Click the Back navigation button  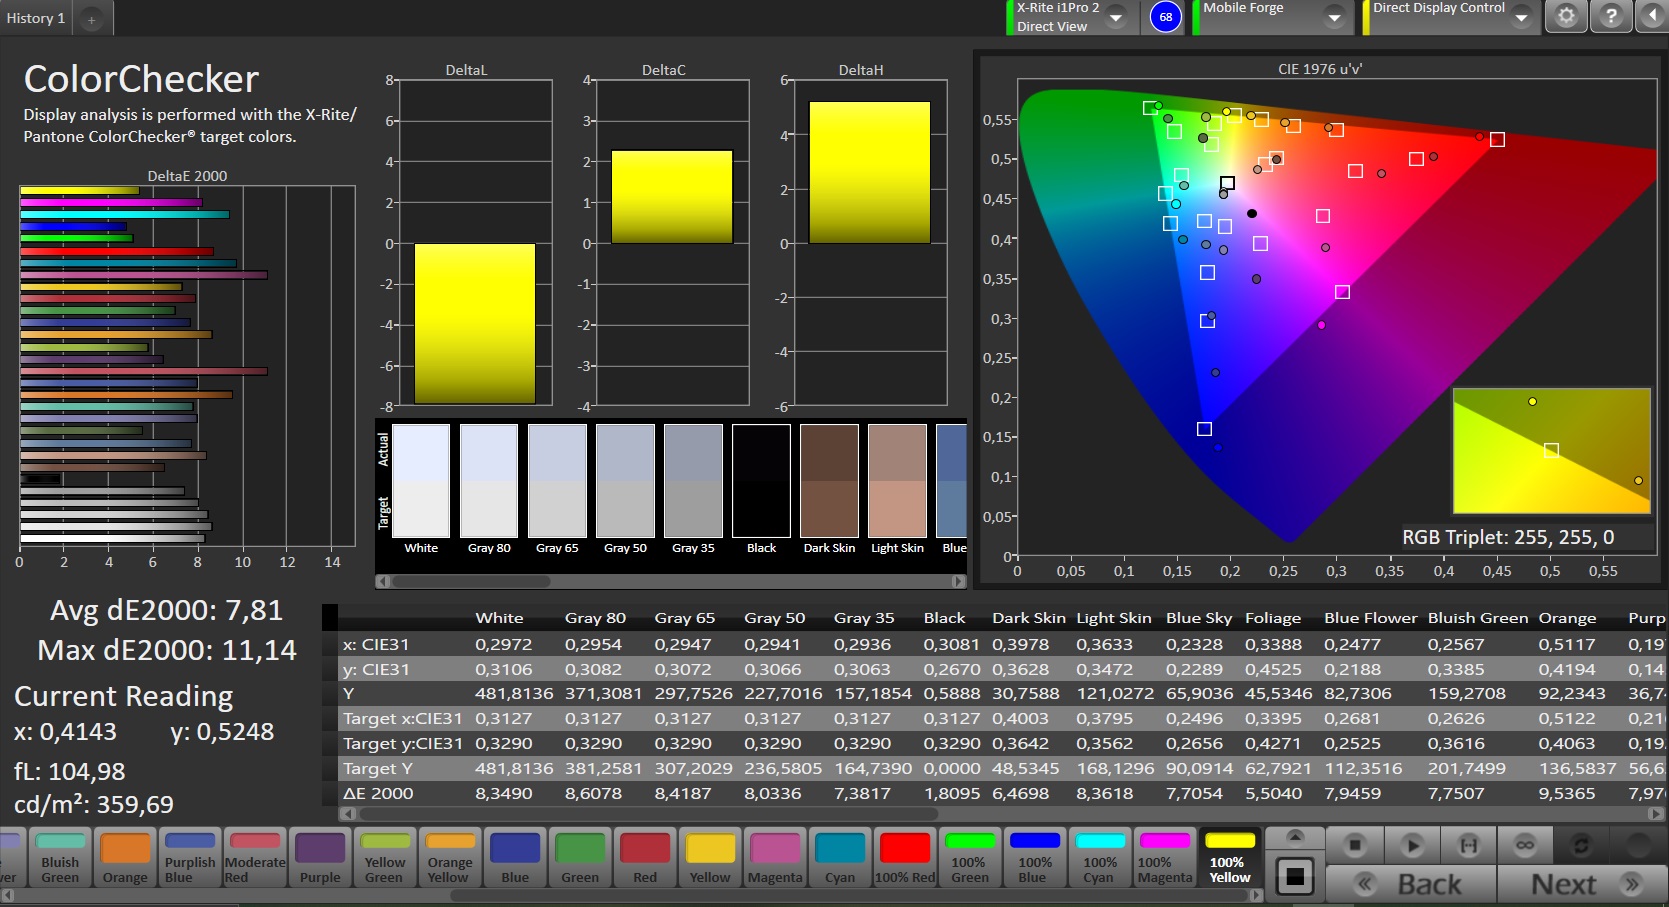click(x=1410, y=884)
